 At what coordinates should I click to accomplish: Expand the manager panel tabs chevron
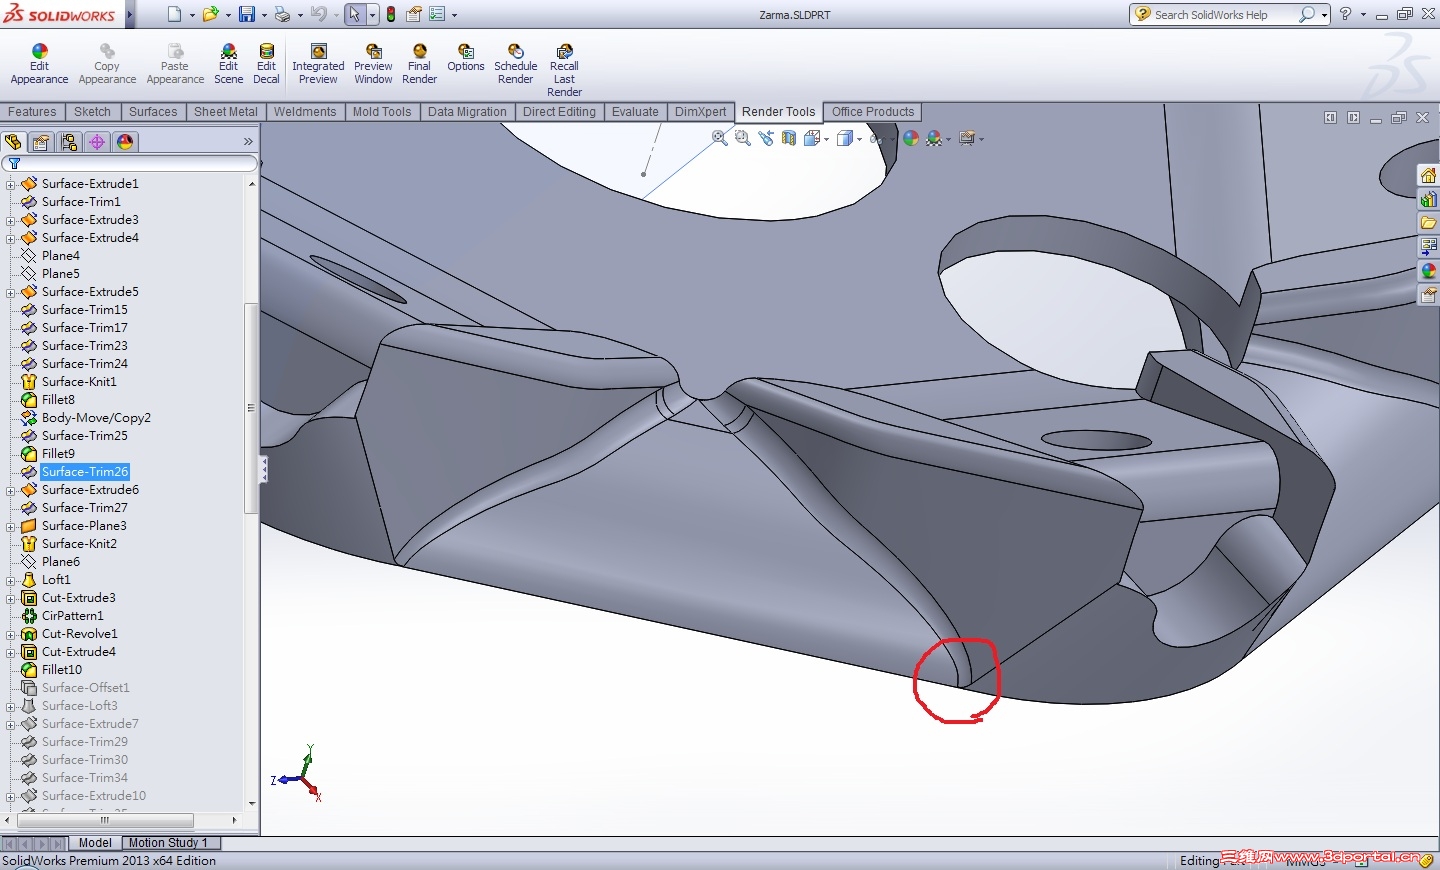248,142
